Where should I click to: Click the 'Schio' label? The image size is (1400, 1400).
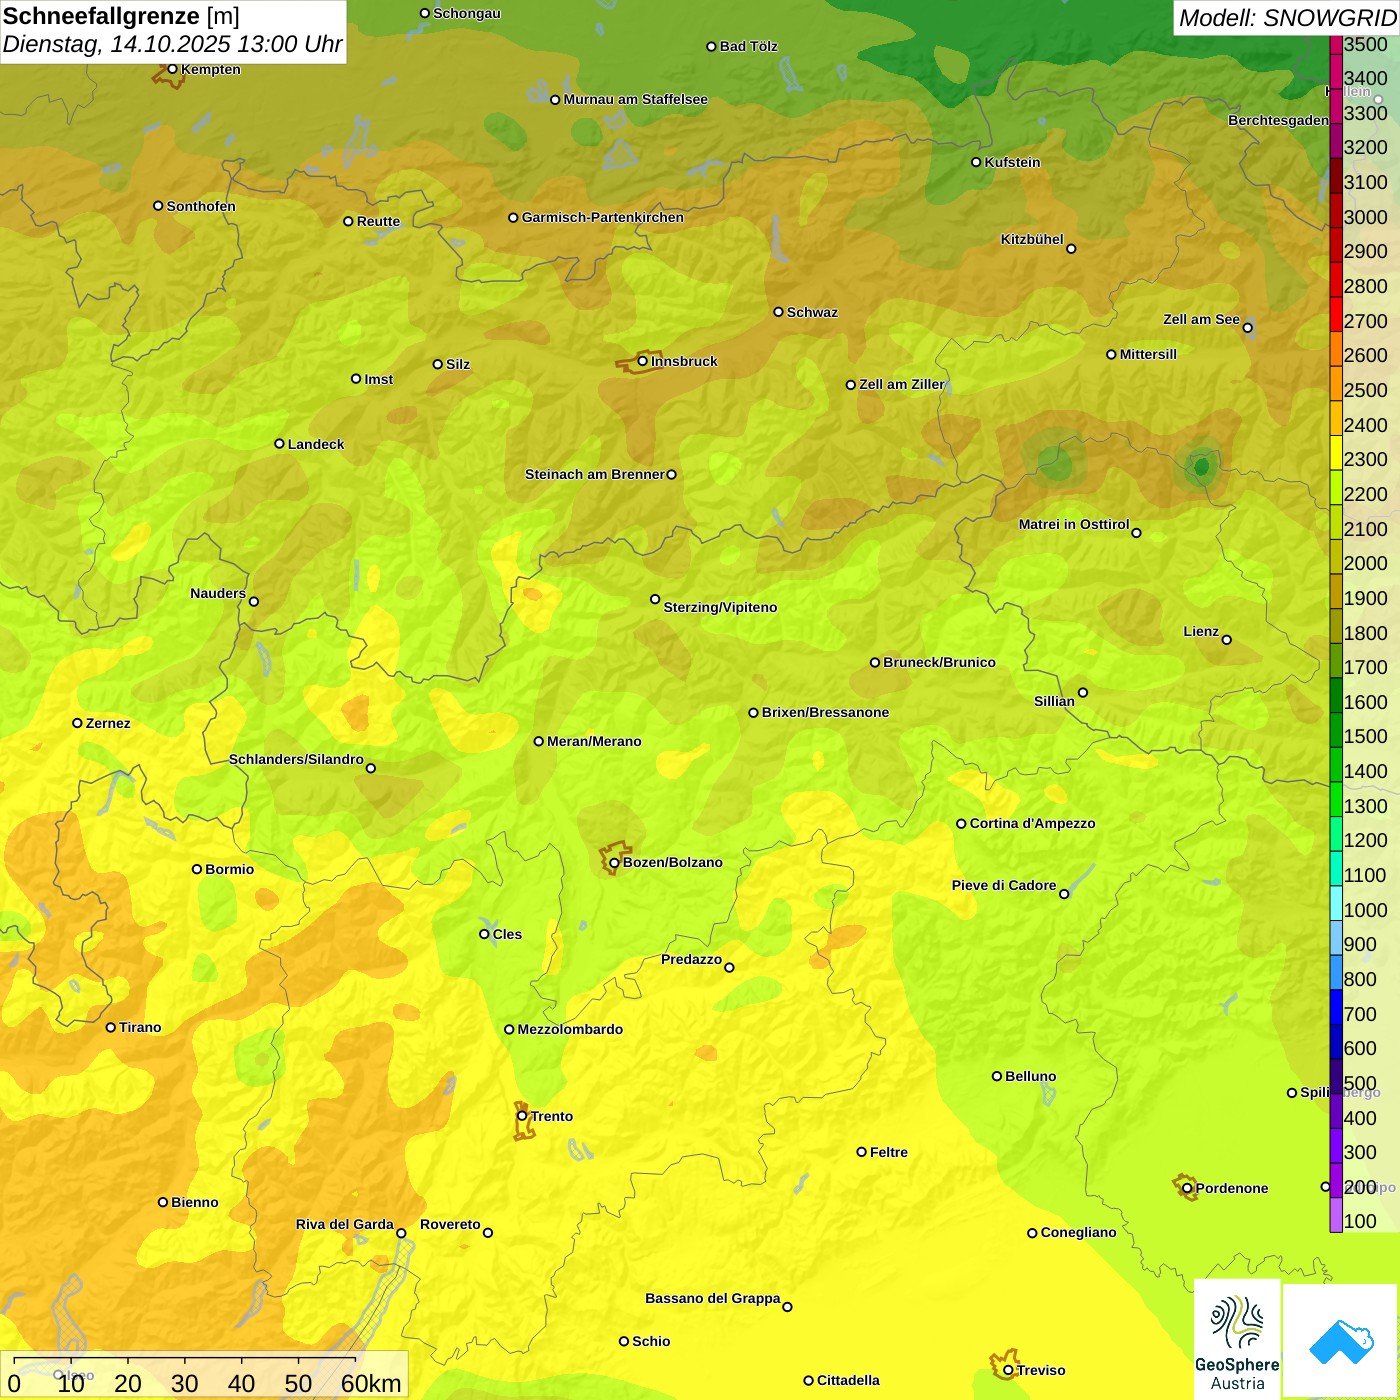(651, 1341)
